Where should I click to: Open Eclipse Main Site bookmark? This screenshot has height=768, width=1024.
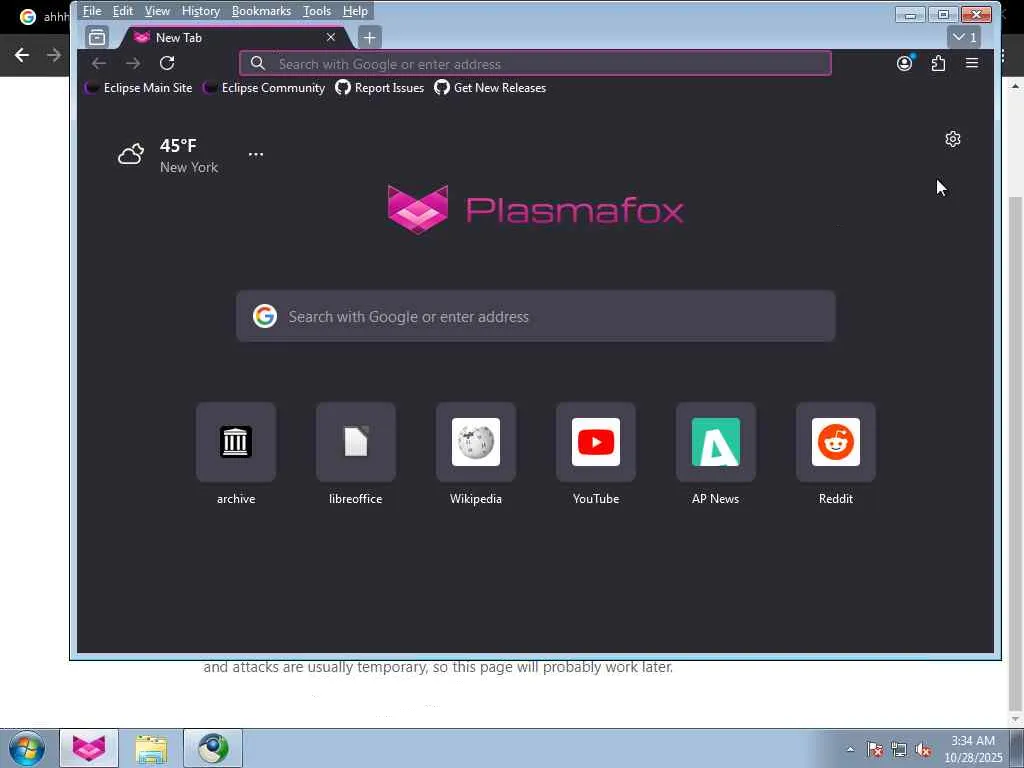point(138,88)
